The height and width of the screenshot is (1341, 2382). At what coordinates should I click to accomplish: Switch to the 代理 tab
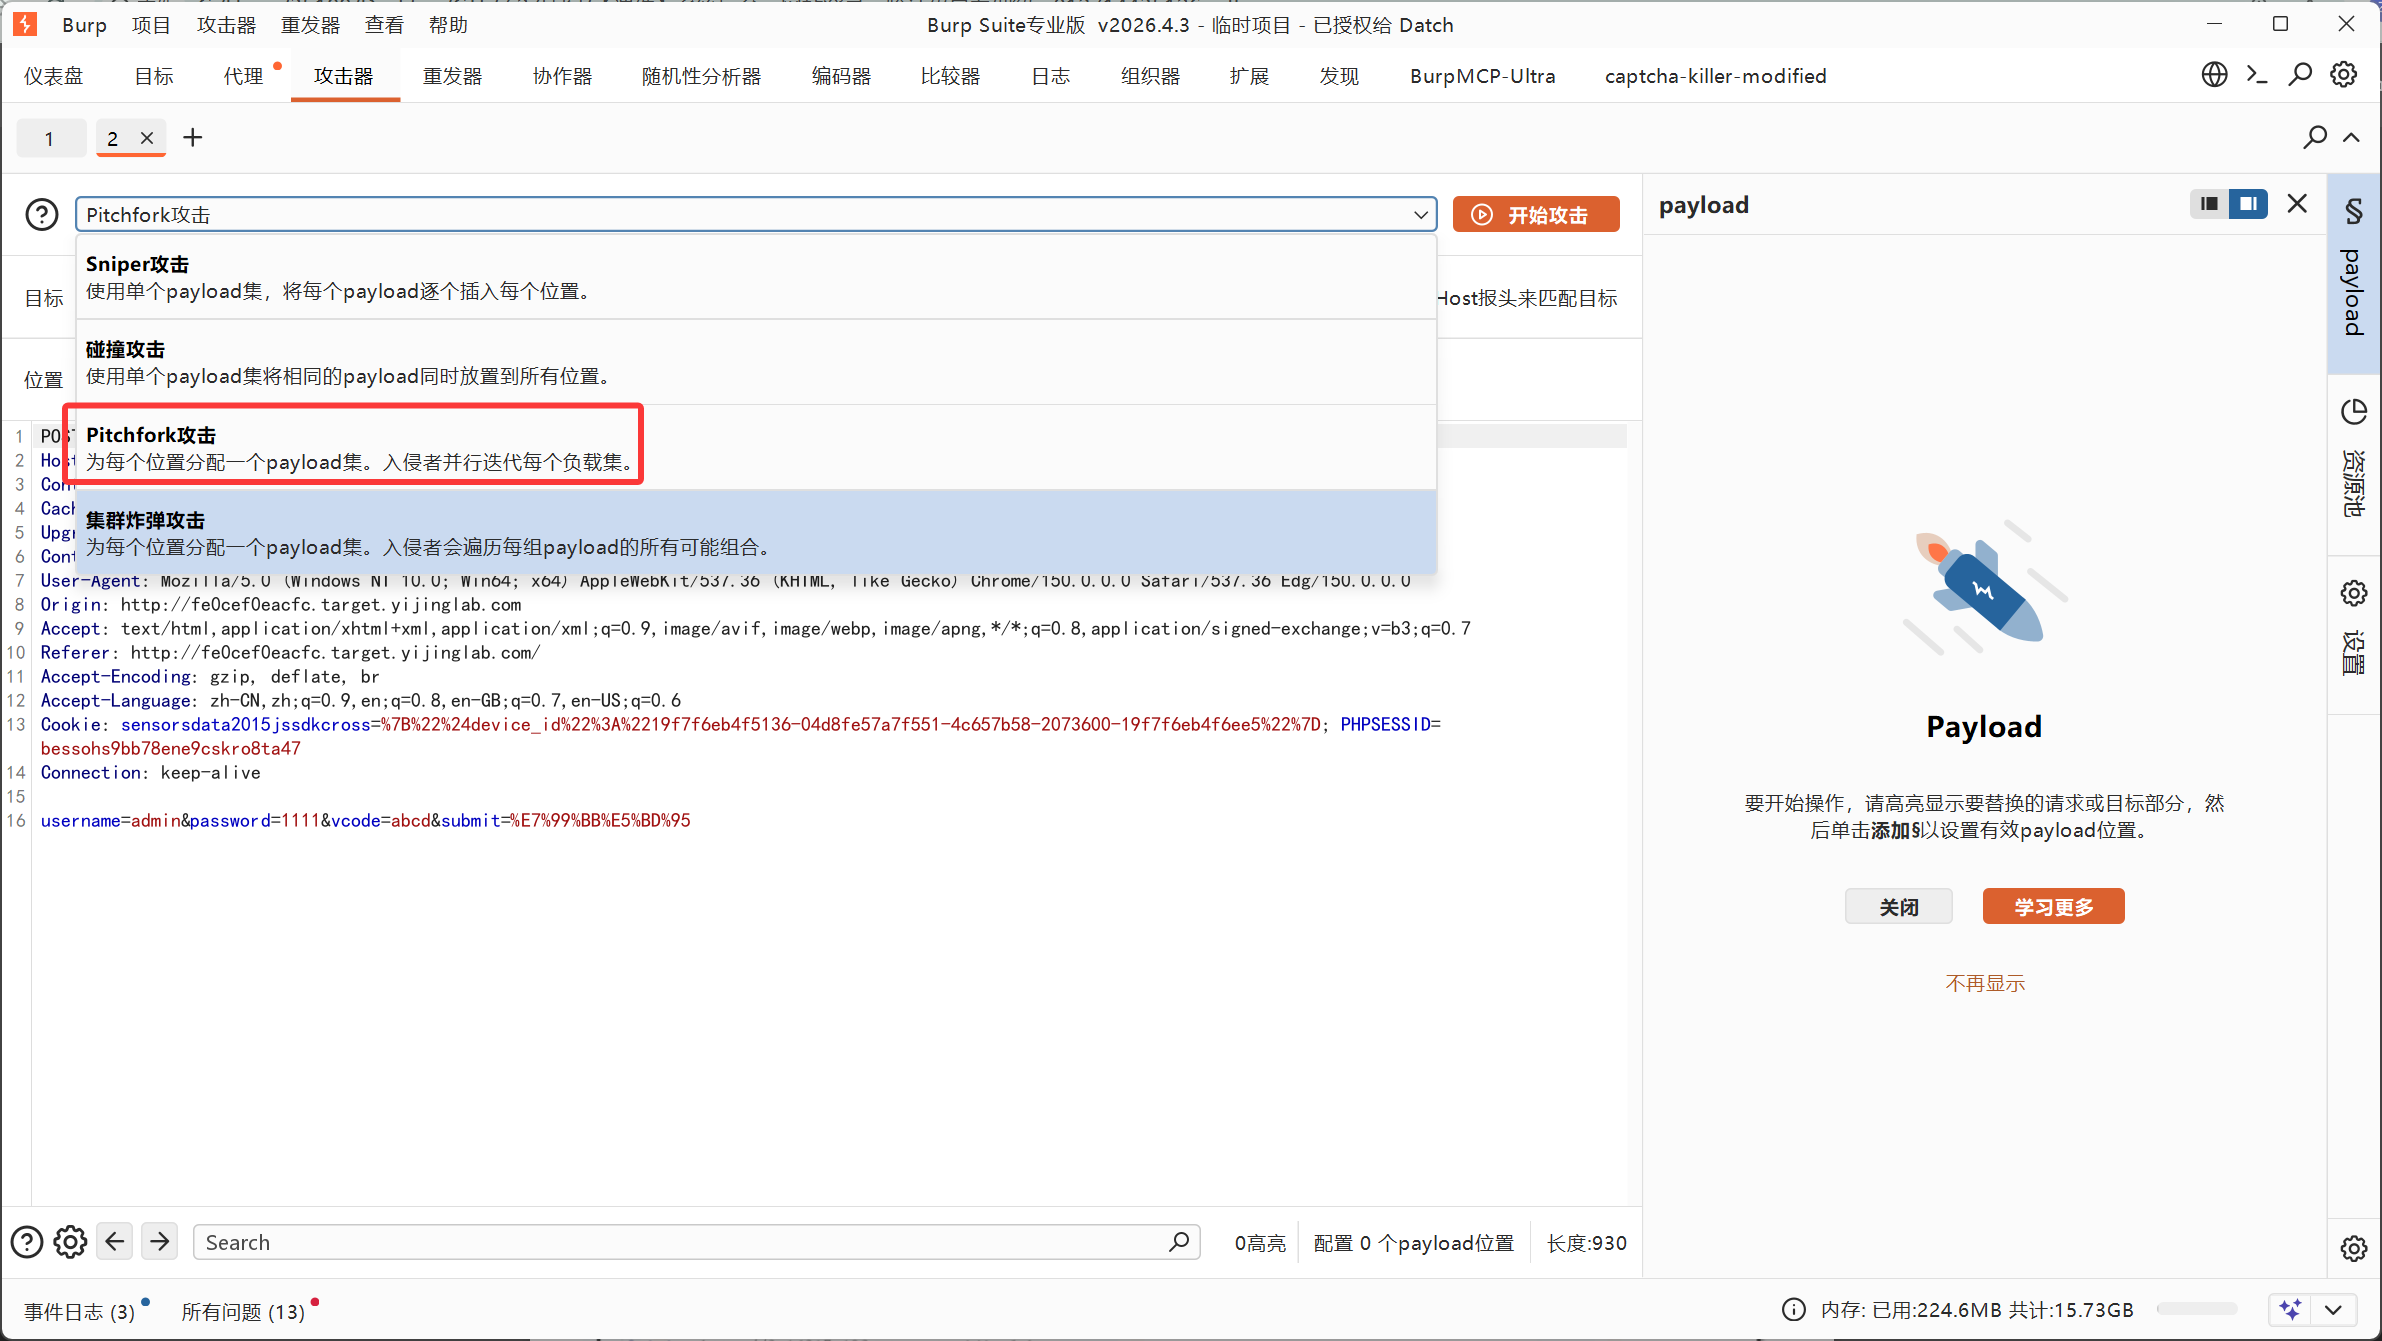pyautogui.click(x=243, y=76)
